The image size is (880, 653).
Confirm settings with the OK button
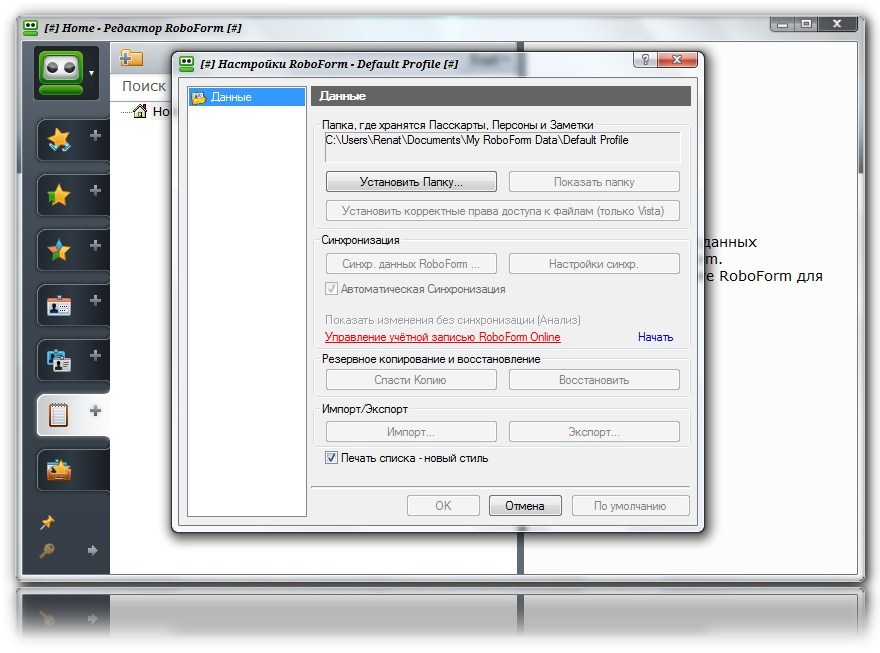tap(443, 505)
